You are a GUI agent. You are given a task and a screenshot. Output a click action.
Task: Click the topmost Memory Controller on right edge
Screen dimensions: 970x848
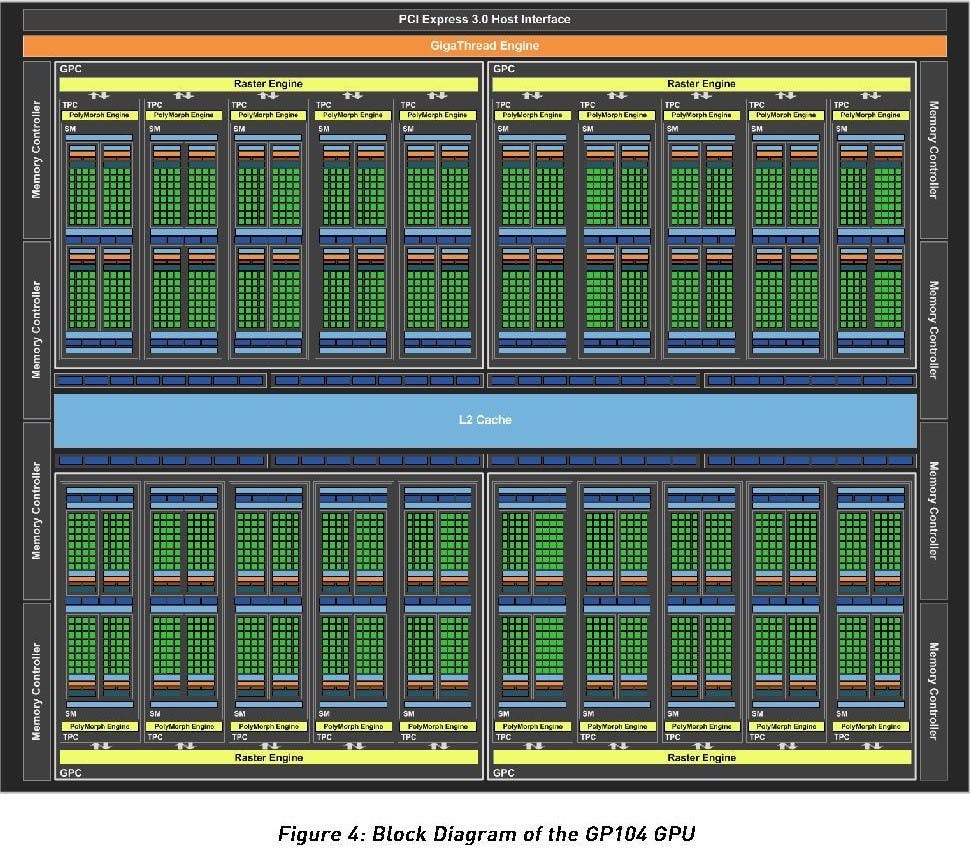point(934,150)
